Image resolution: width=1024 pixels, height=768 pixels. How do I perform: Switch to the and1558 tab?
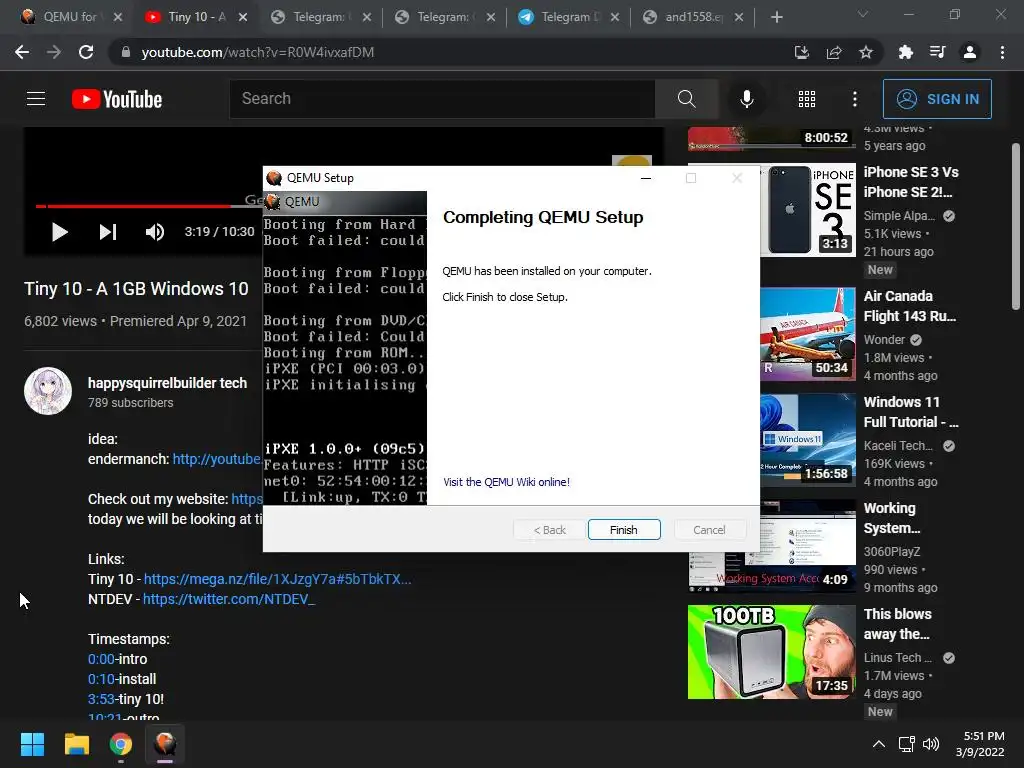pos(692,17)
